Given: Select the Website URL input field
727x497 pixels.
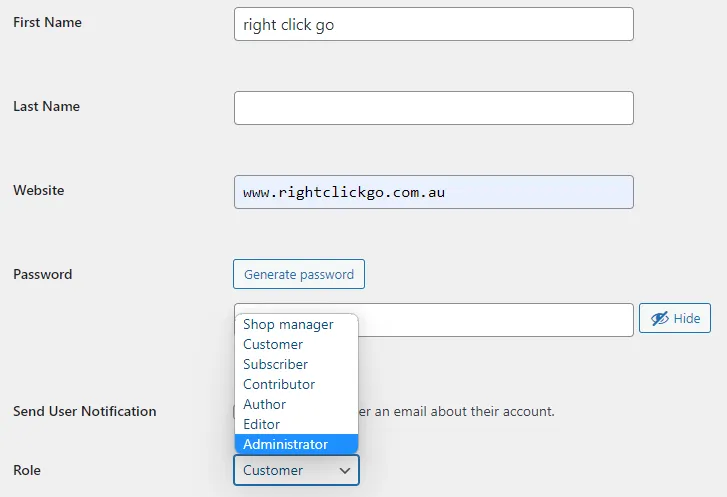Looking at the screenshot, I should [x=433, y=192].
